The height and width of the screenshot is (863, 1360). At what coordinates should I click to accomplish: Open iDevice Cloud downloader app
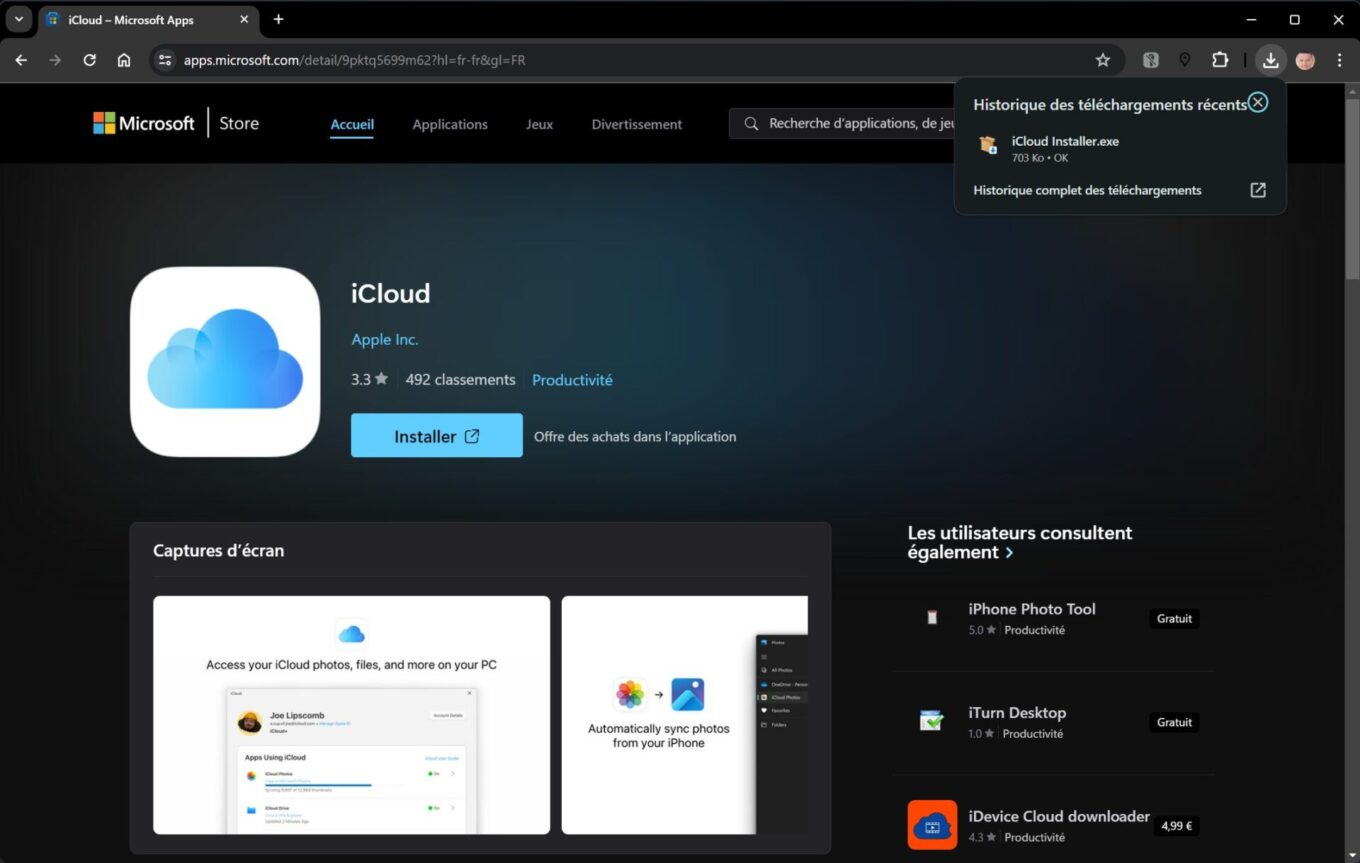point(1059,817)
